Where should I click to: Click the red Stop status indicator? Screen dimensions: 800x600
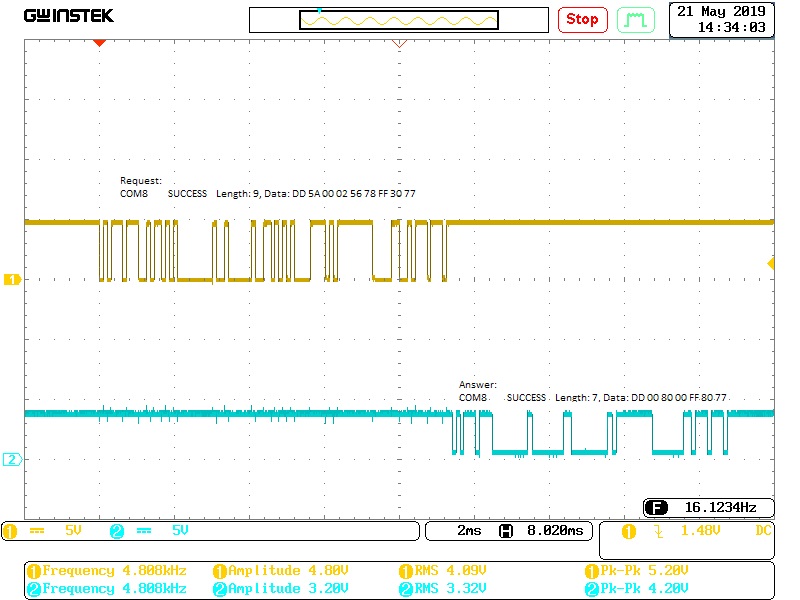pos(582,19)
